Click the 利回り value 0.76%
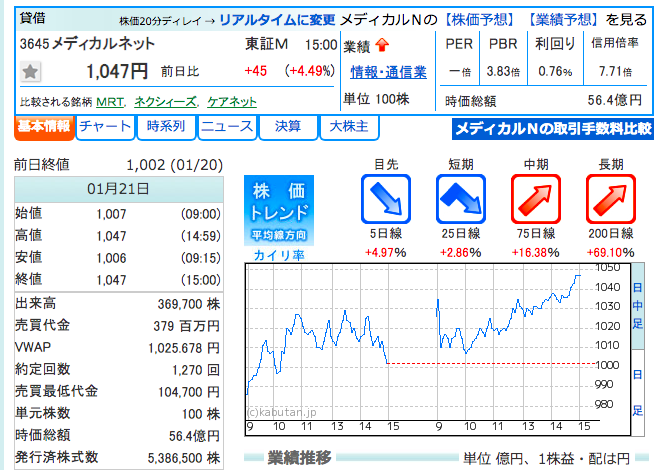This screenshot has height=470, width=659. click(x=555, y=71)
